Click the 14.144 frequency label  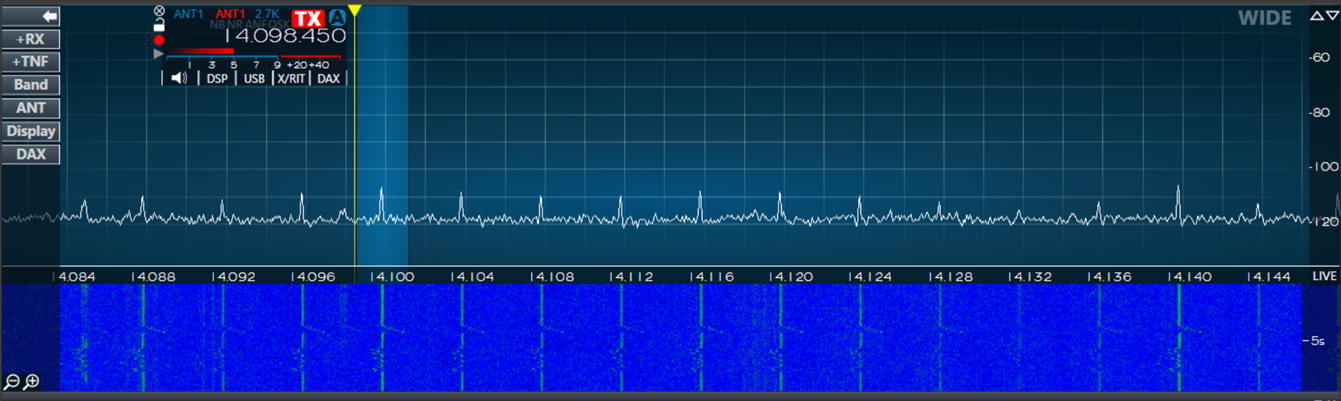pyautogui.click(x=1269, y=276)
